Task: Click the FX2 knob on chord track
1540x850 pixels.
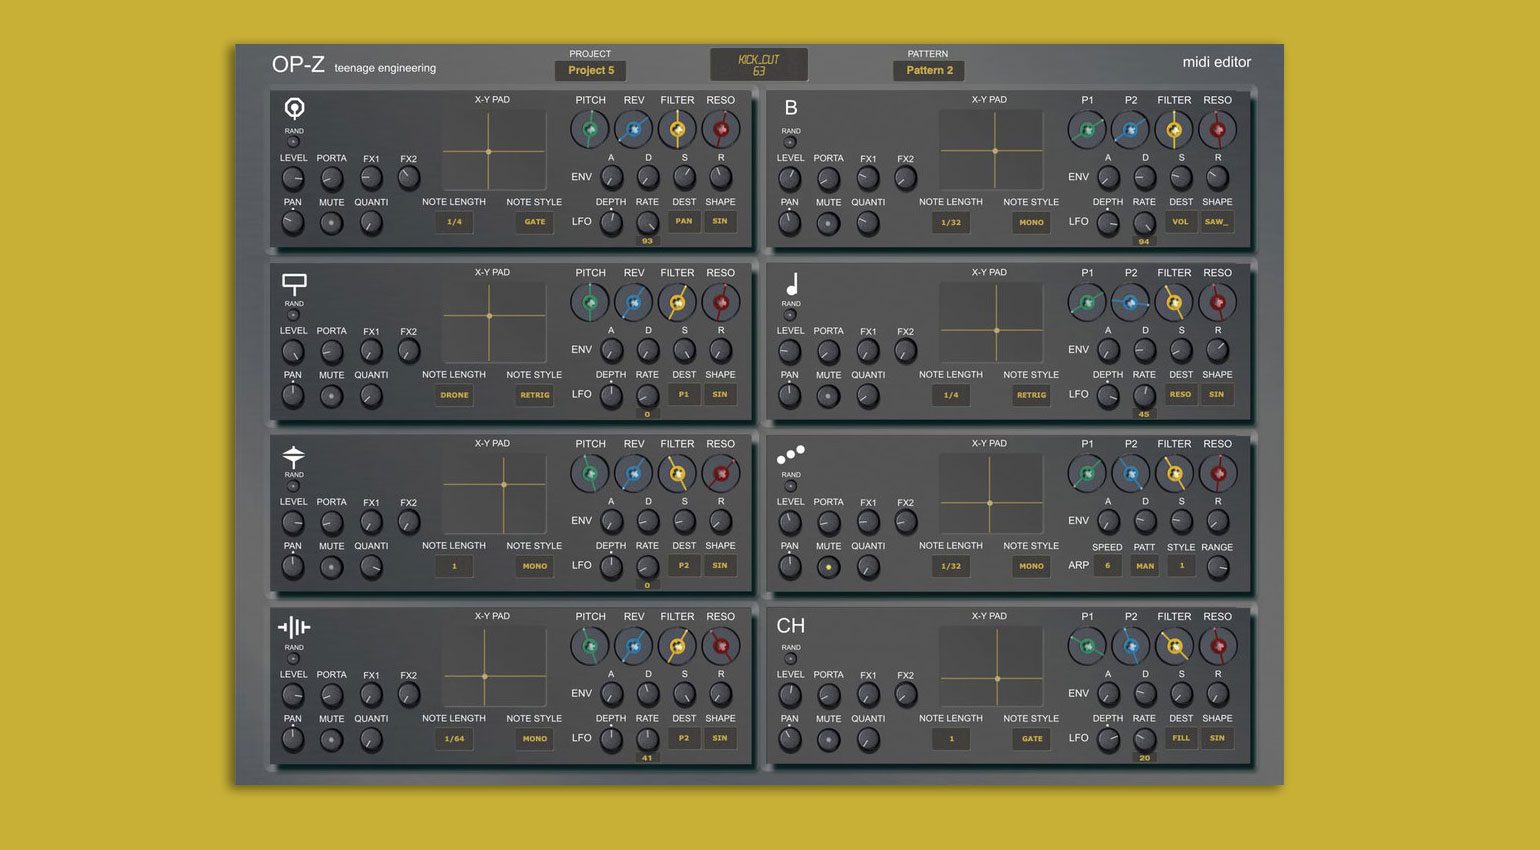Action: [x=905, y=695]
